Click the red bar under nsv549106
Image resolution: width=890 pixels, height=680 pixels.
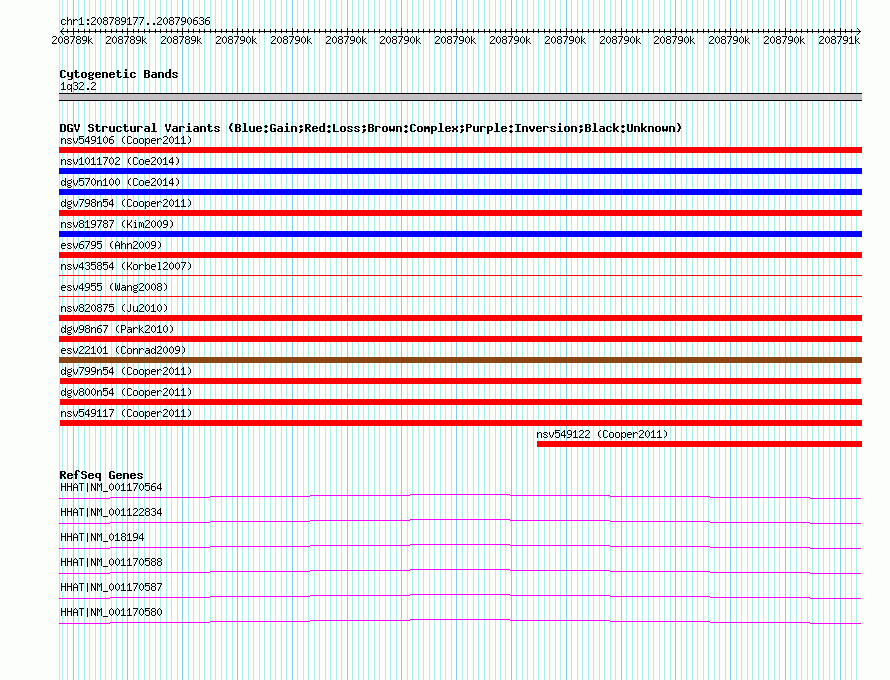pyautogui.click(x=460, y=150)
